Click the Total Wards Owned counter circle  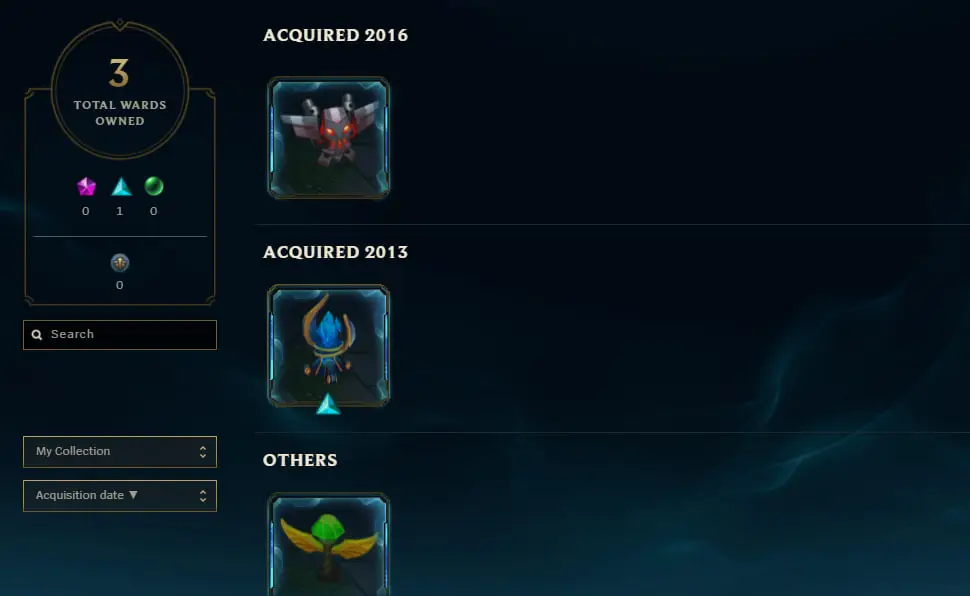tap(120, 90)
